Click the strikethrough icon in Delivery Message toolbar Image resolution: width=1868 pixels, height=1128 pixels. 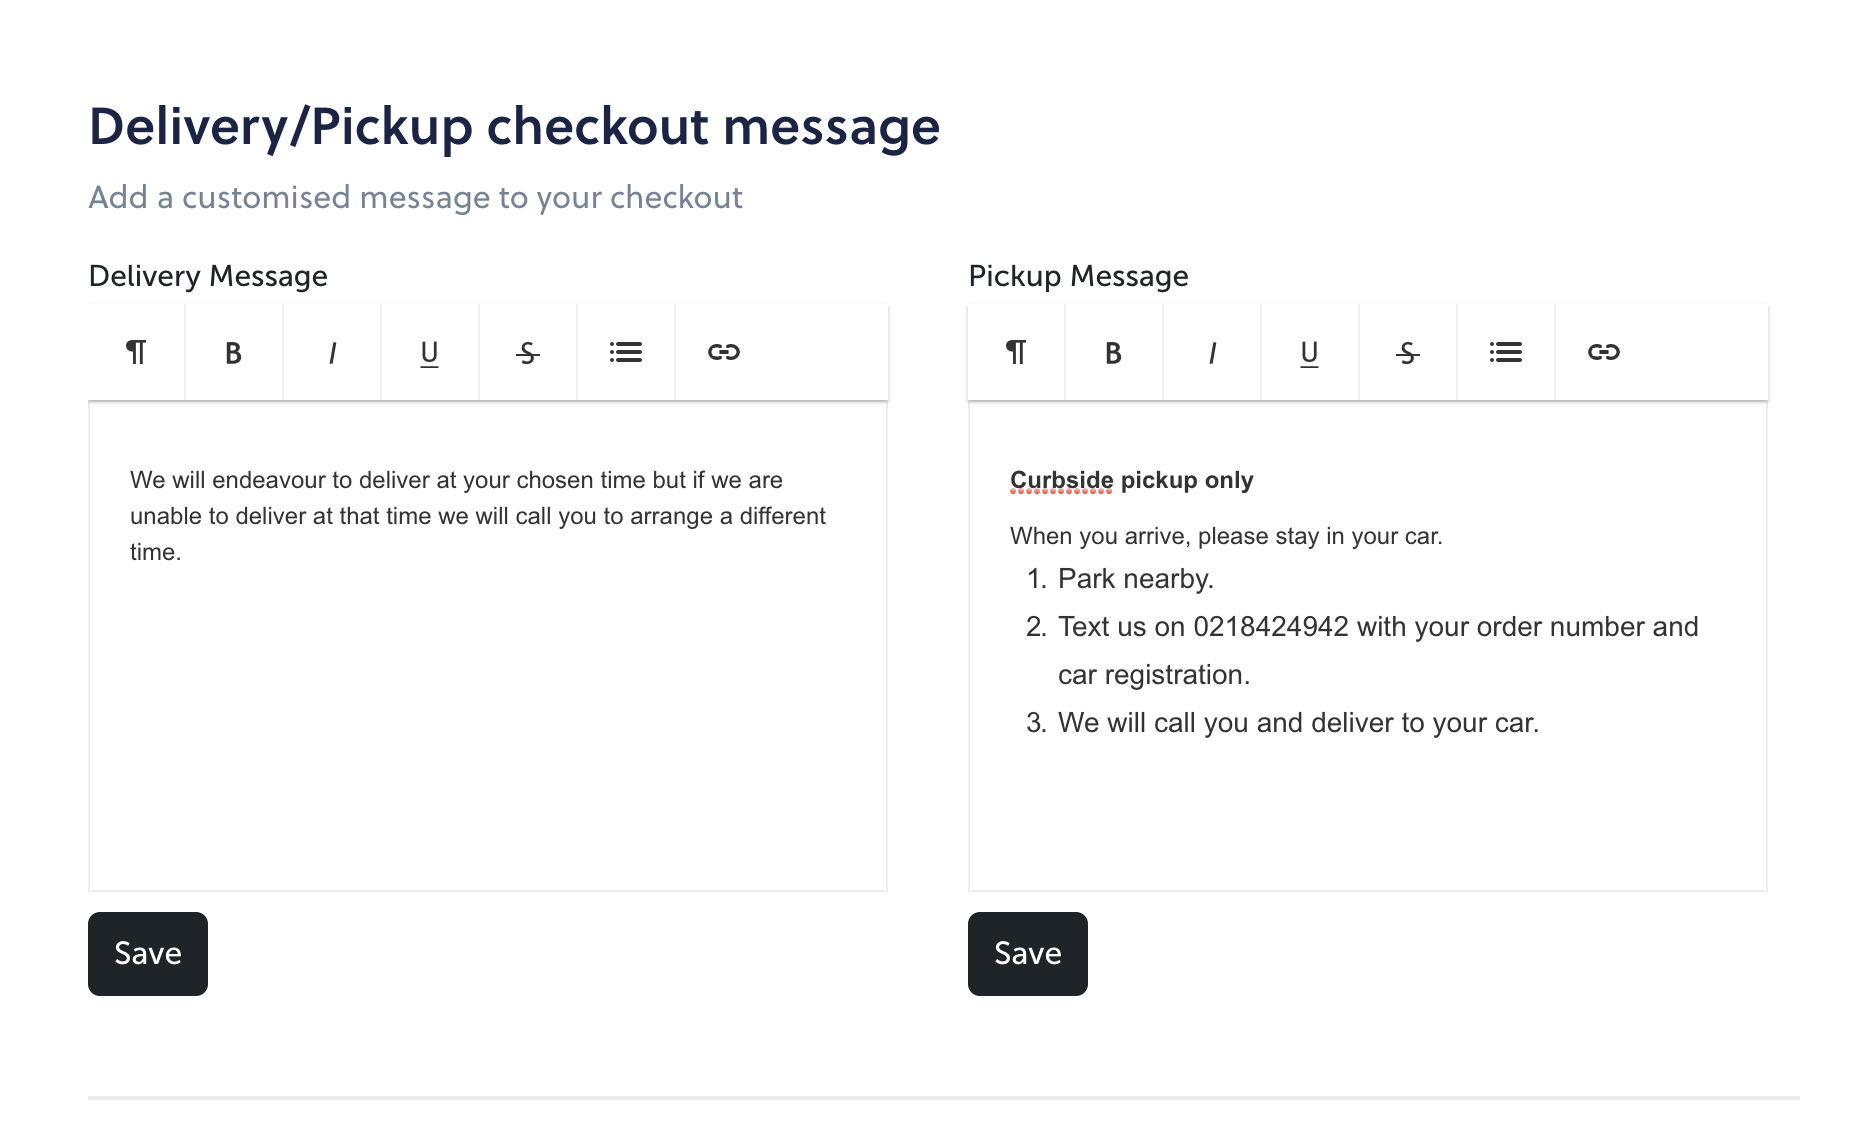point(527,352)
